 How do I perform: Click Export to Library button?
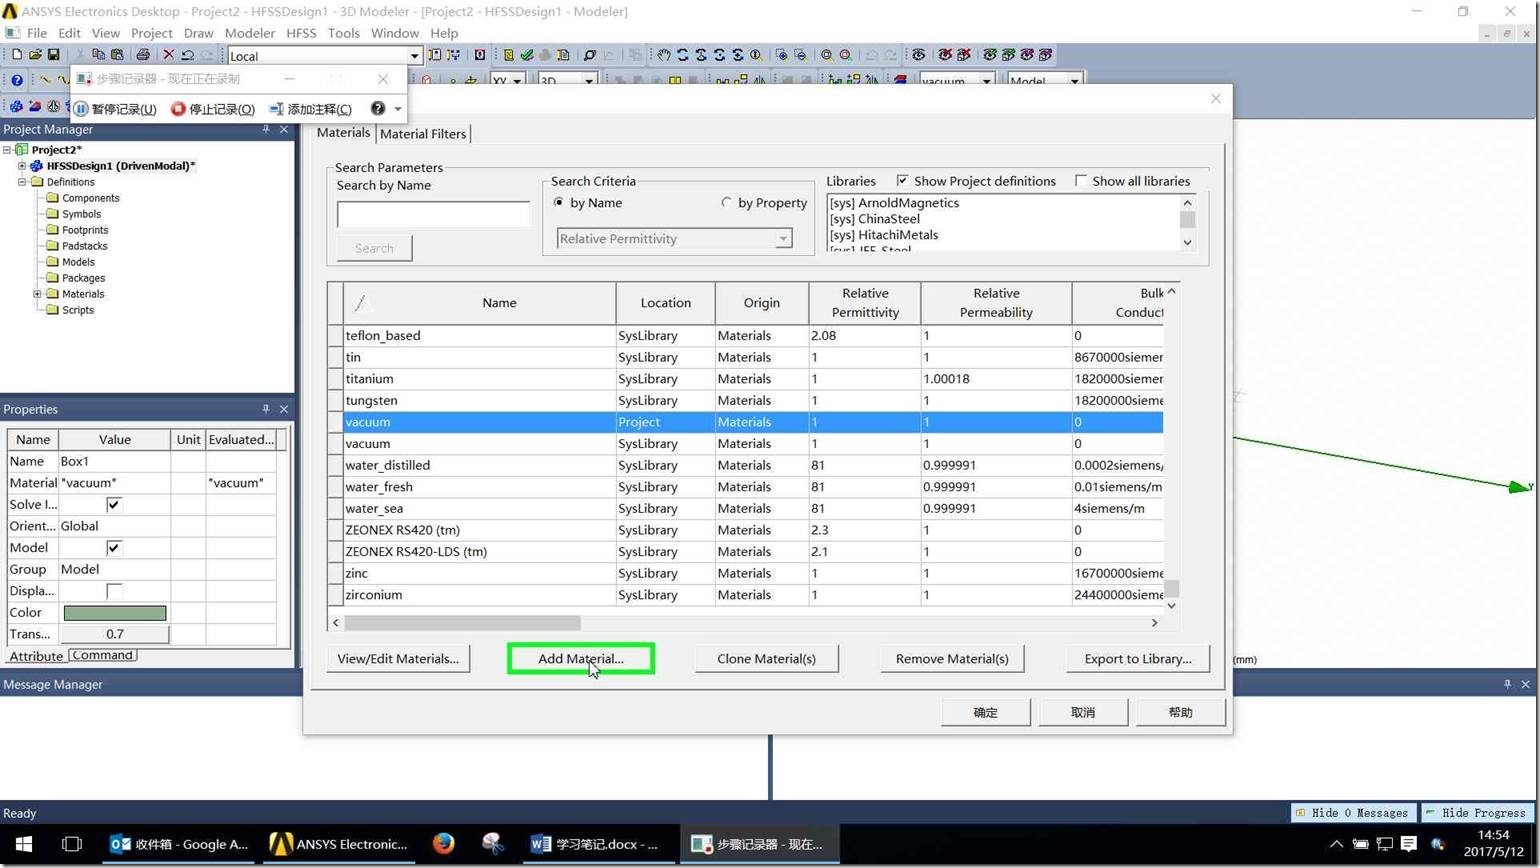(1138, 658)
